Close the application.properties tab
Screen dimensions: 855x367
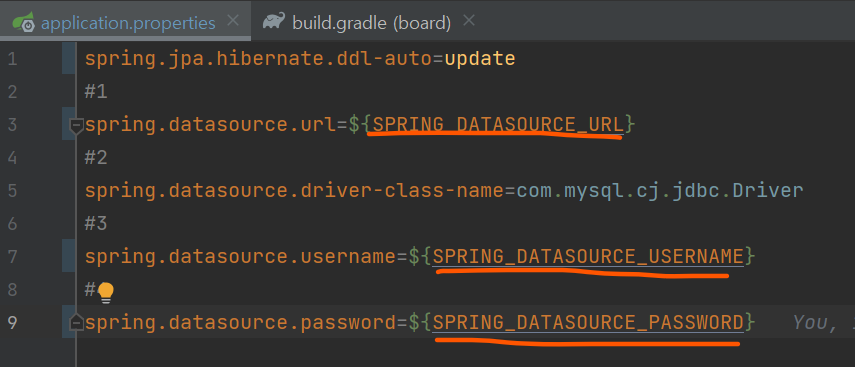pyautogui.click(x=233, y=21)
